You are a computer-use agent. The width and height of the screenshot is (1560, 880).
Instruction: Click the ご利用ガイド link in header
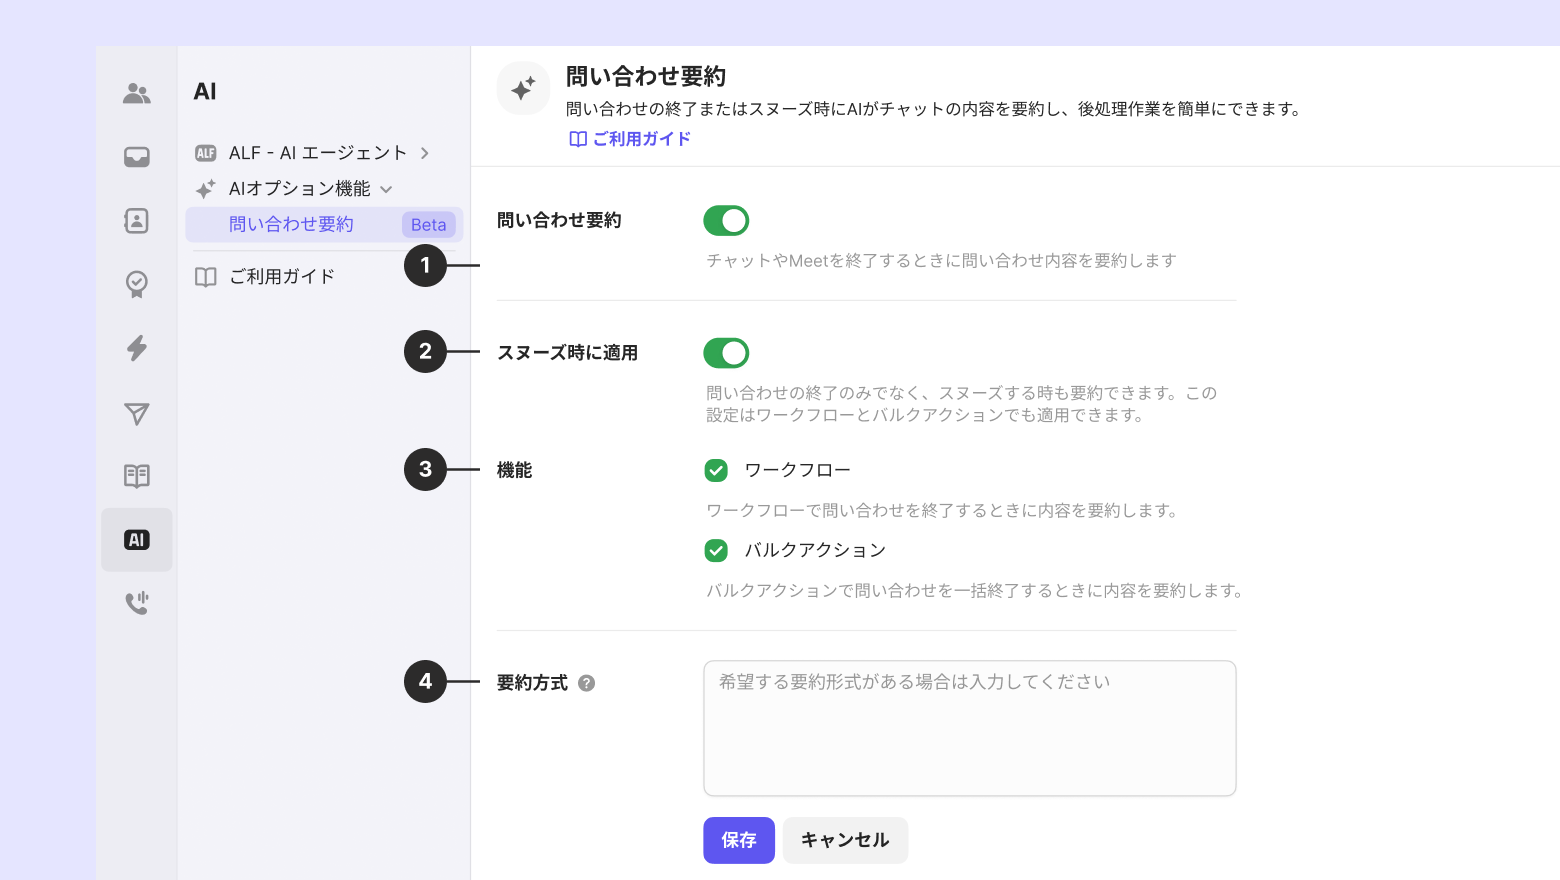pyautogui.click(x=631, y=139)
